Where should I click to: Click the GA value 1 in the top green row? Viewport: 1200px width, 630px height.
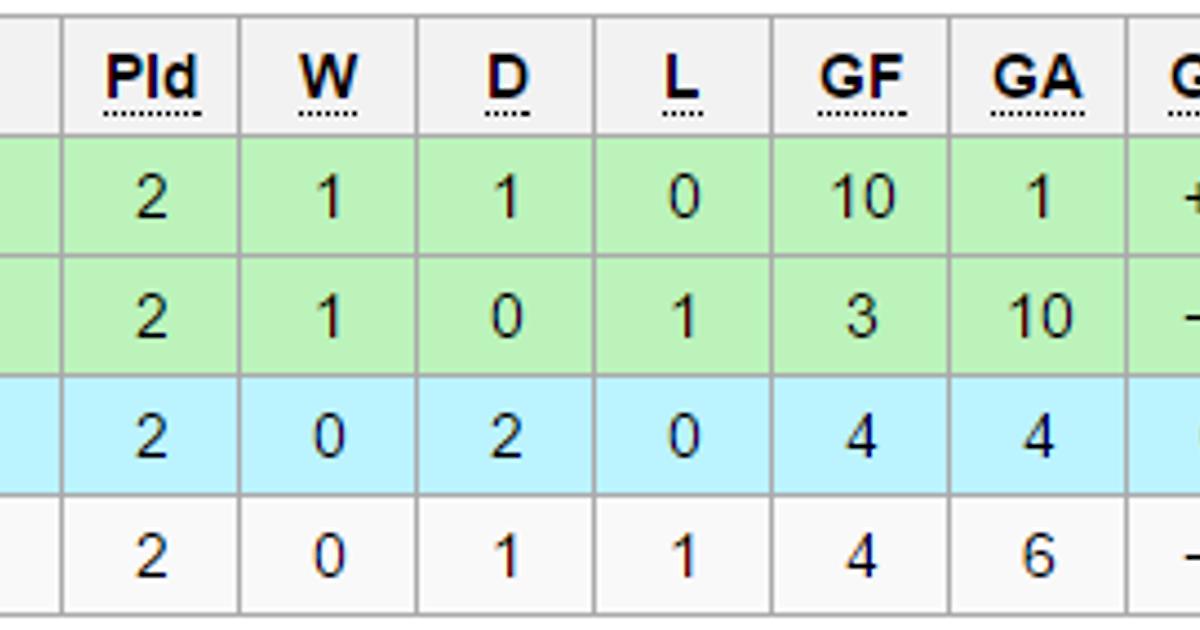coord(1038,197)
